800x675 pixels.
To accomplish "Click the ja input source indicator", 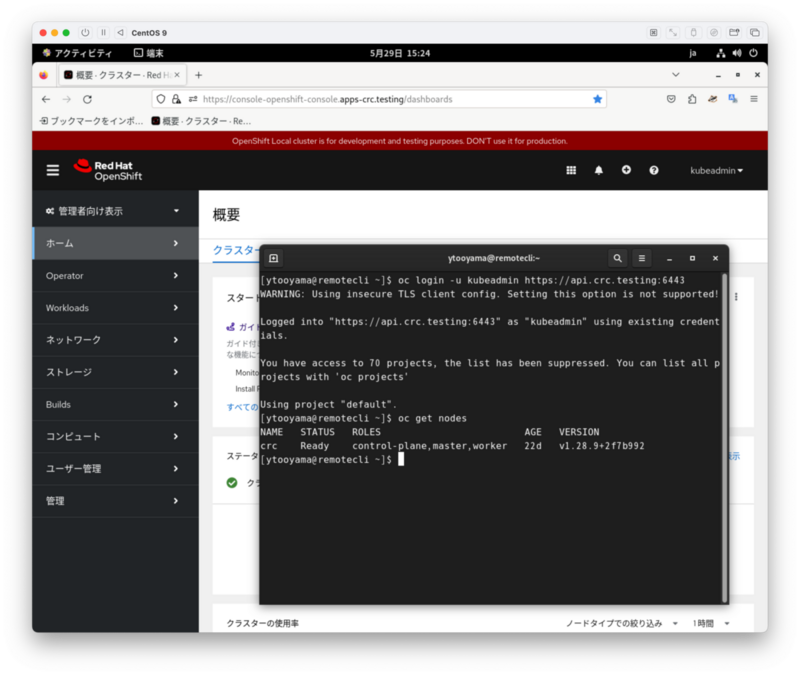I will point(692,53).
